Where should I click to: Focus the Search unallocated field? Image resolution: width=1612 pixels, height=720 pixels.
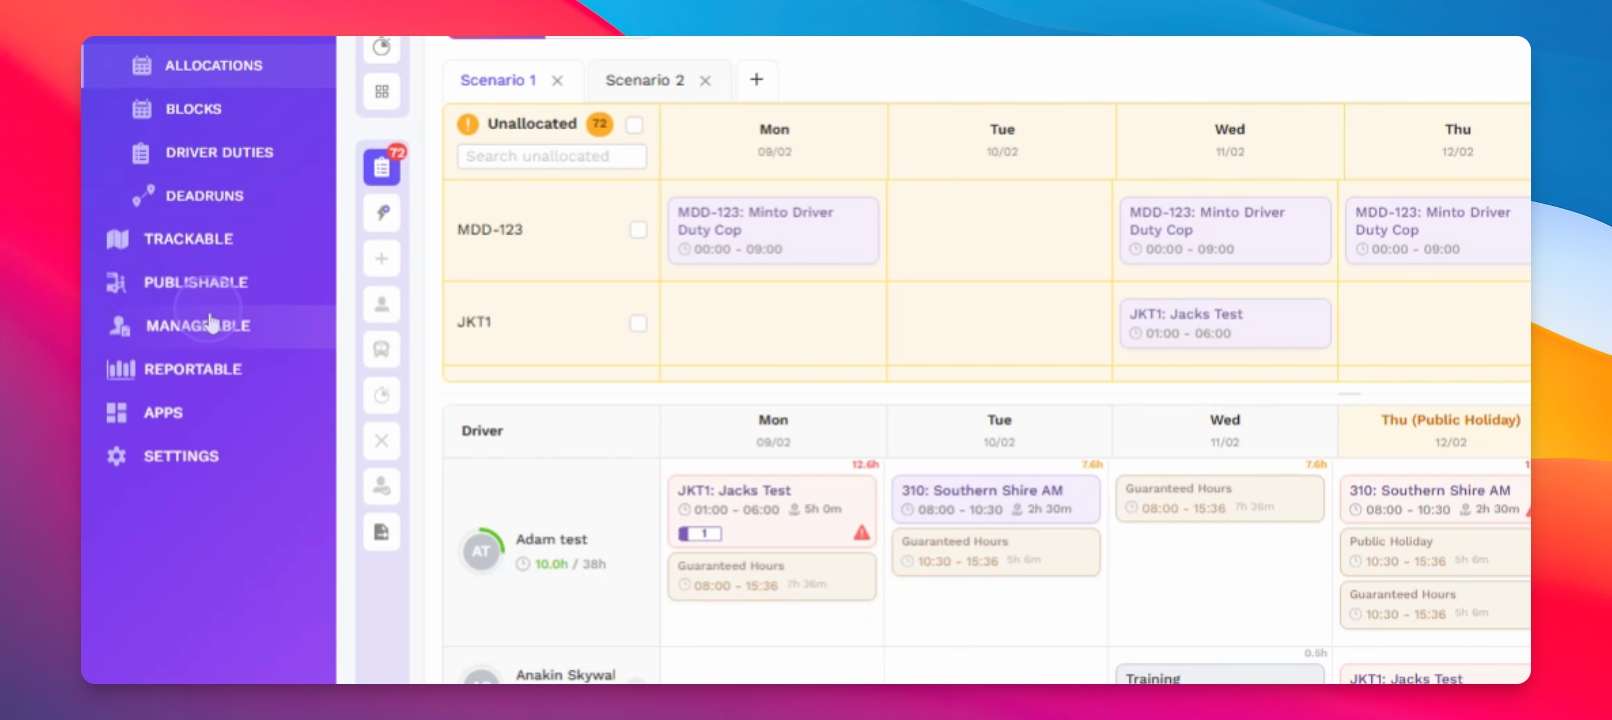(552, 157)
